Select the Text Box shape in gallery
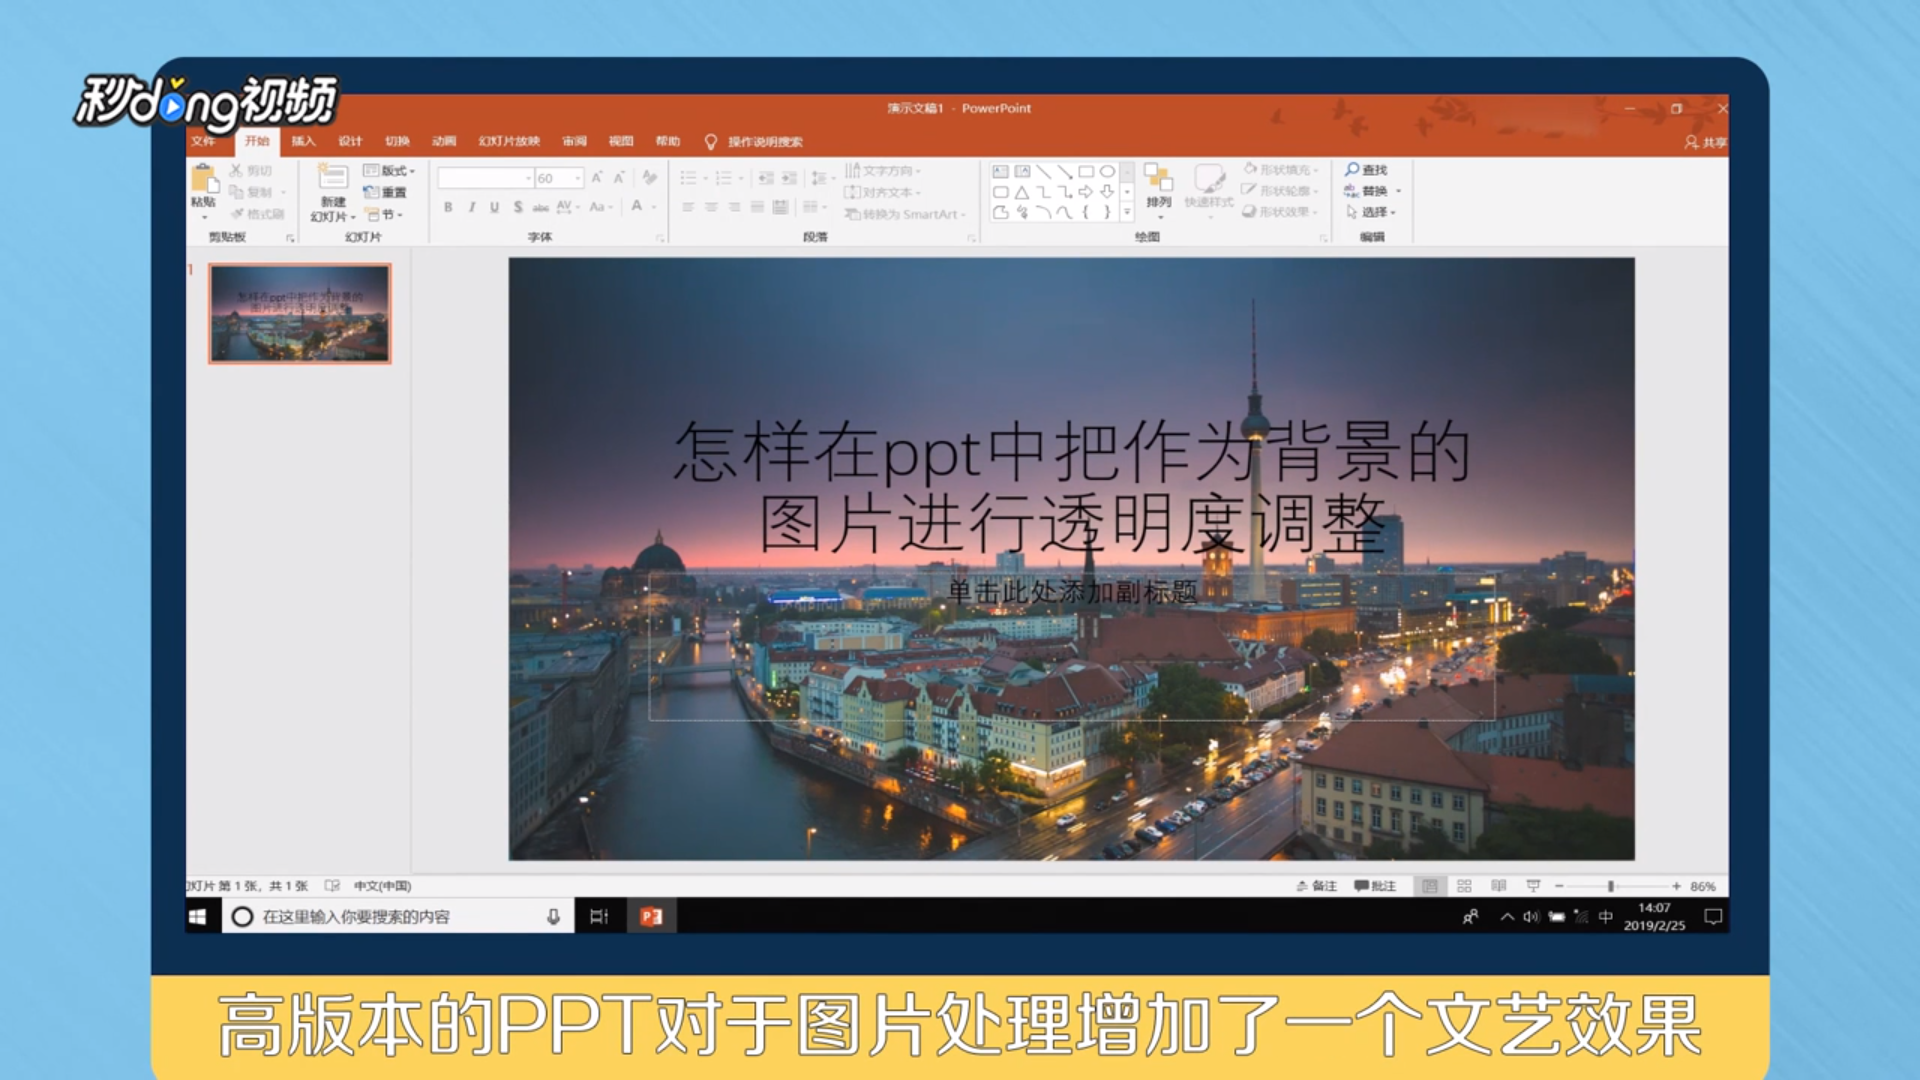This screenshot has height=1080, width=1920. click(1000, 172)
